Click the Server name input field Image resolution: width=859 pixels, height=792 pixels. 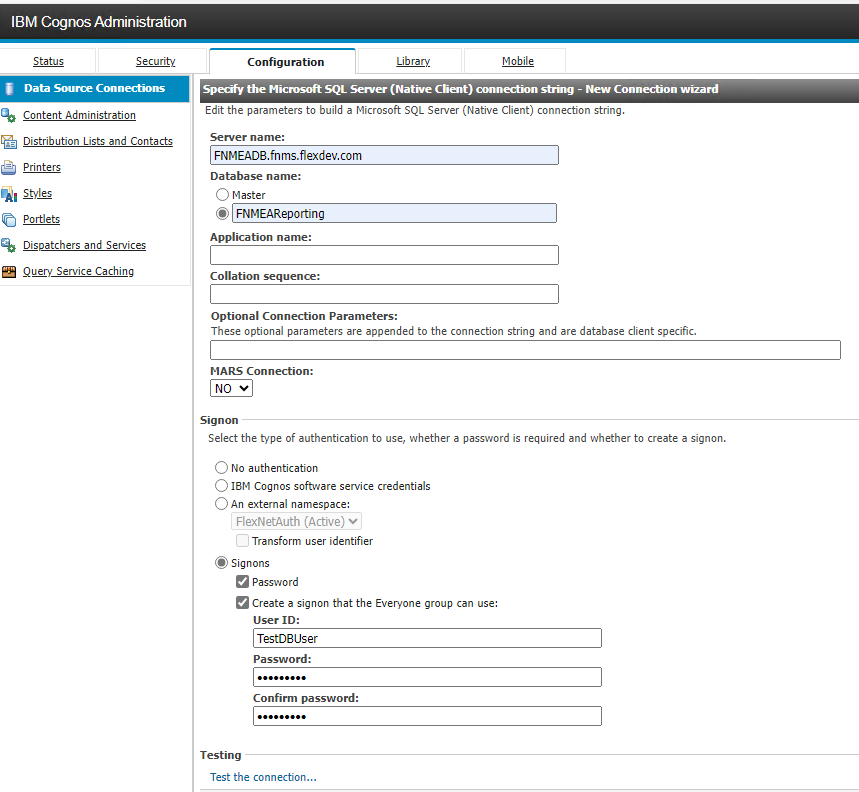pos(384,155)
